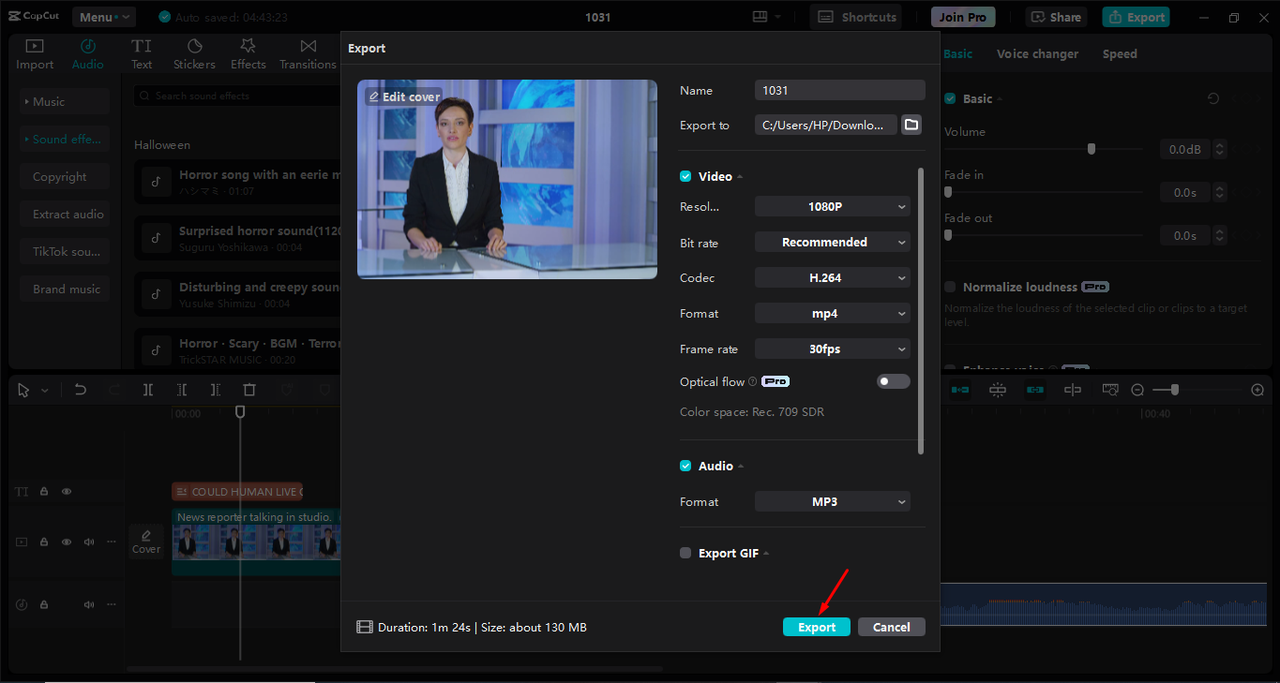Open the Effects tab

click(248, 54)
